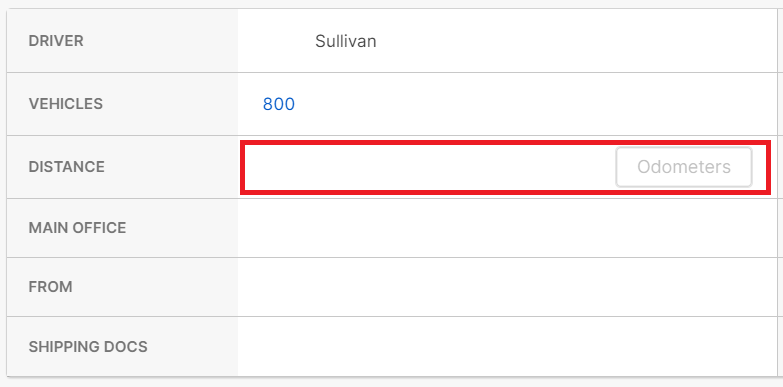Click the DISTANCE row label
The height and width of the screenshot is (387, 783).
coord(66,167)
